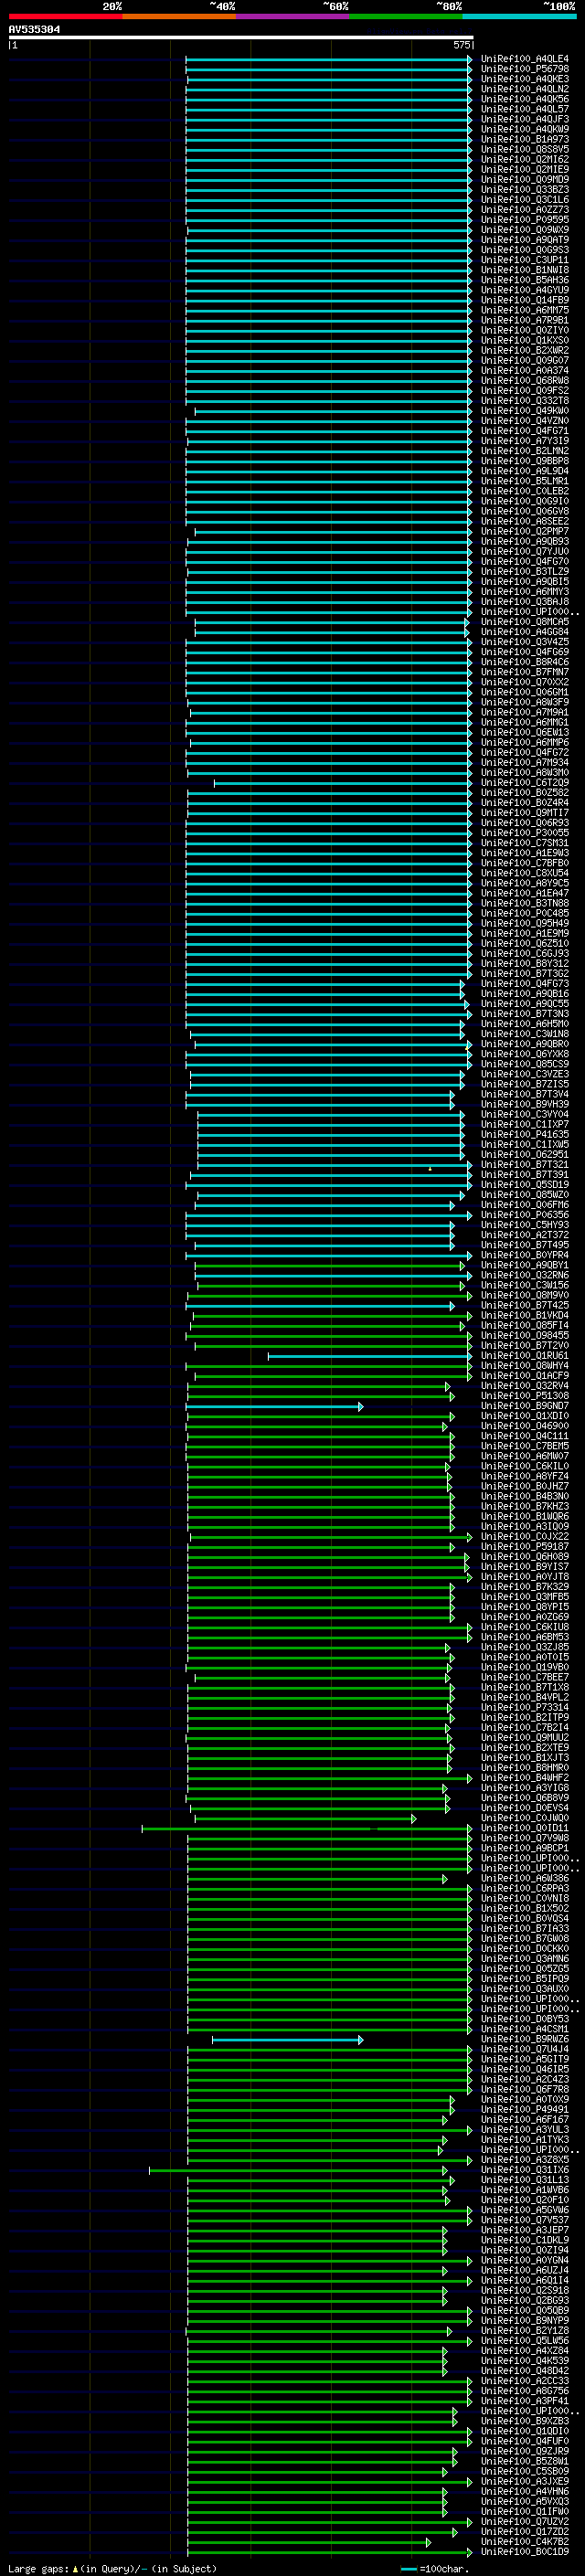The width and height of the screenshot is (585, 2576).
Task: Click the purple ~60% identity legend segment
Action: (293, 16)
